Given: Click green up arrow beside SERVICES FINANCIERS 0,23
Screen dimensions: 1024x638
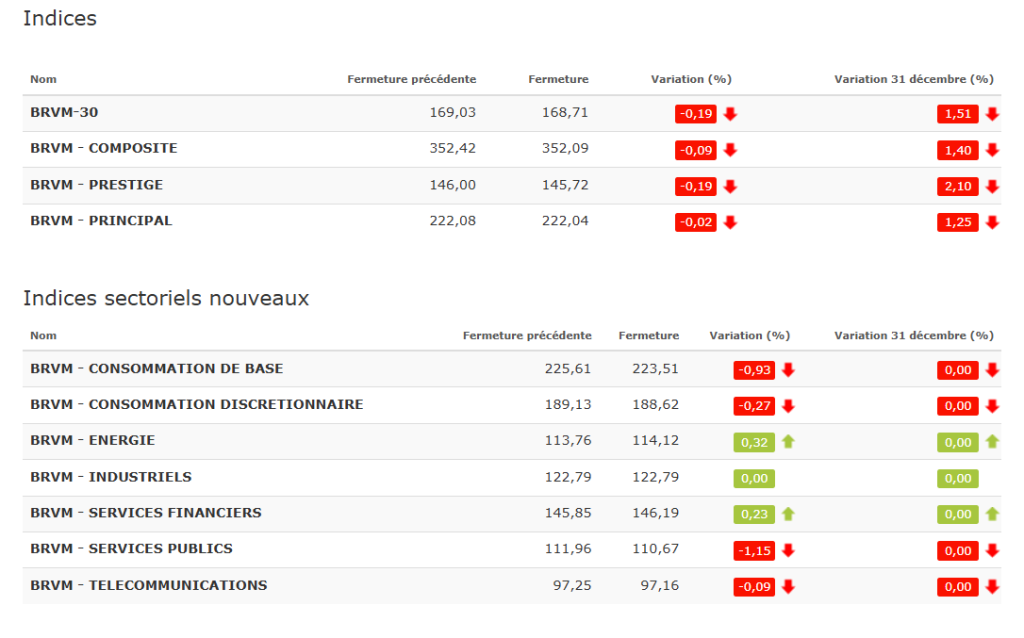Looking at the screenshot, I should point(788,514).
